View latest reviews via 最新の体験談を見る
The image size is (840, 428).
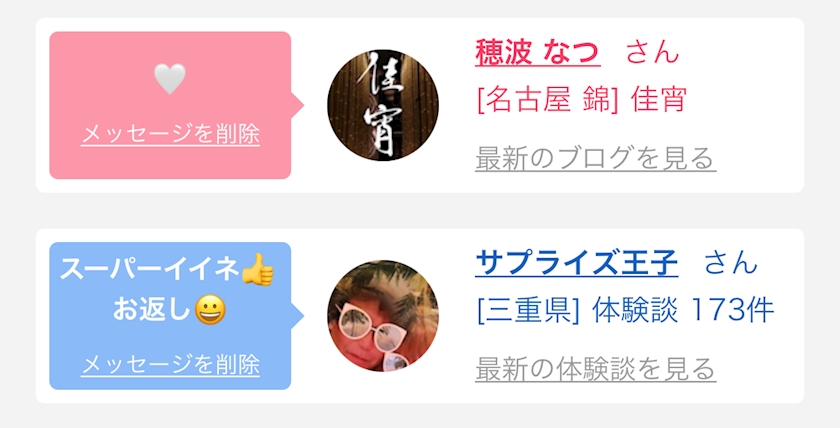596,369
